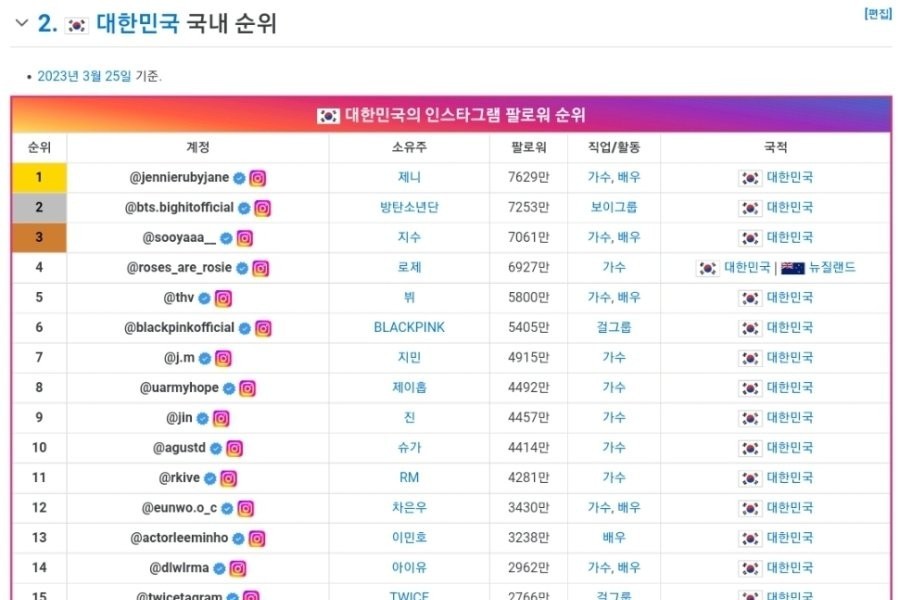Click the verified badge next to @sooyaaa__

tap(226, 238)
